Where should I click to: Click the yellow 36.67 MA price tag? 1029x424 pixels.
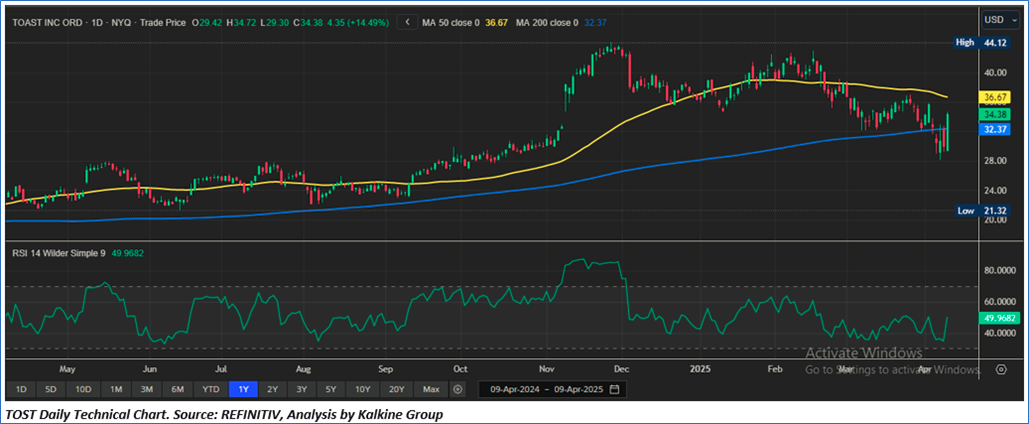click(x=993, y=97)
